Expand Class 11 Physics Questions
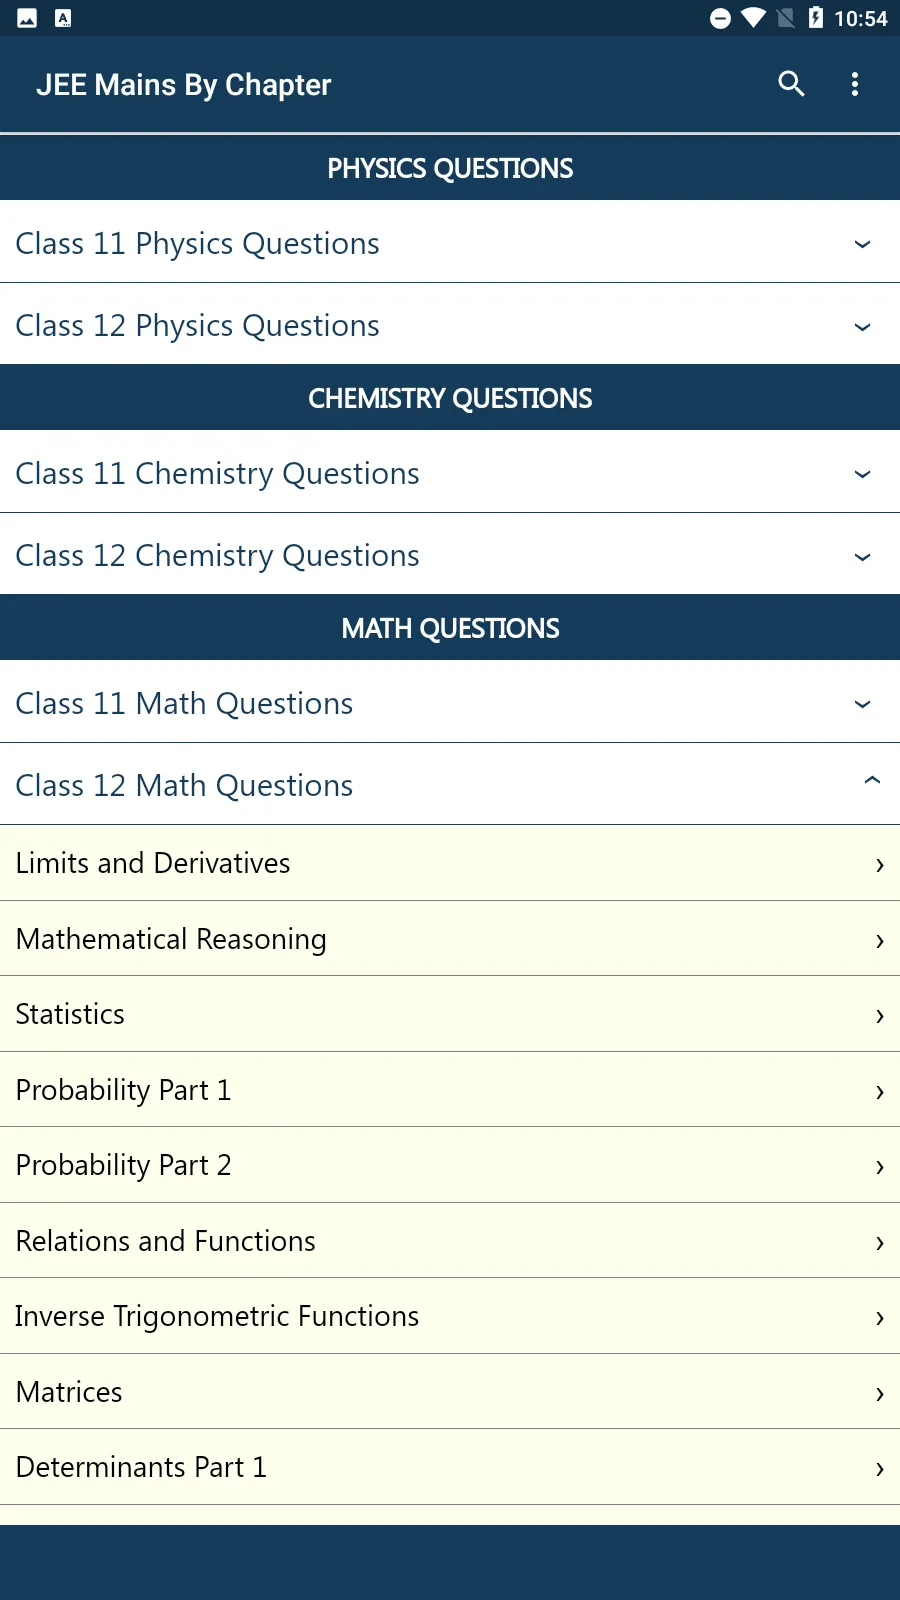Viewport: 900px width, 1600px height. click(450, 243)
